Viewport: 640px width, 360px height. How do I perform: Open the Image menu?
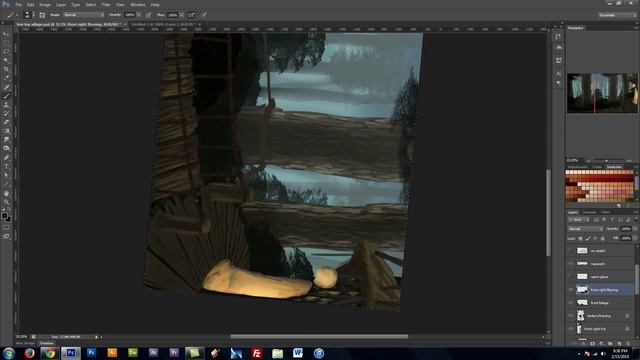(45, 4)
